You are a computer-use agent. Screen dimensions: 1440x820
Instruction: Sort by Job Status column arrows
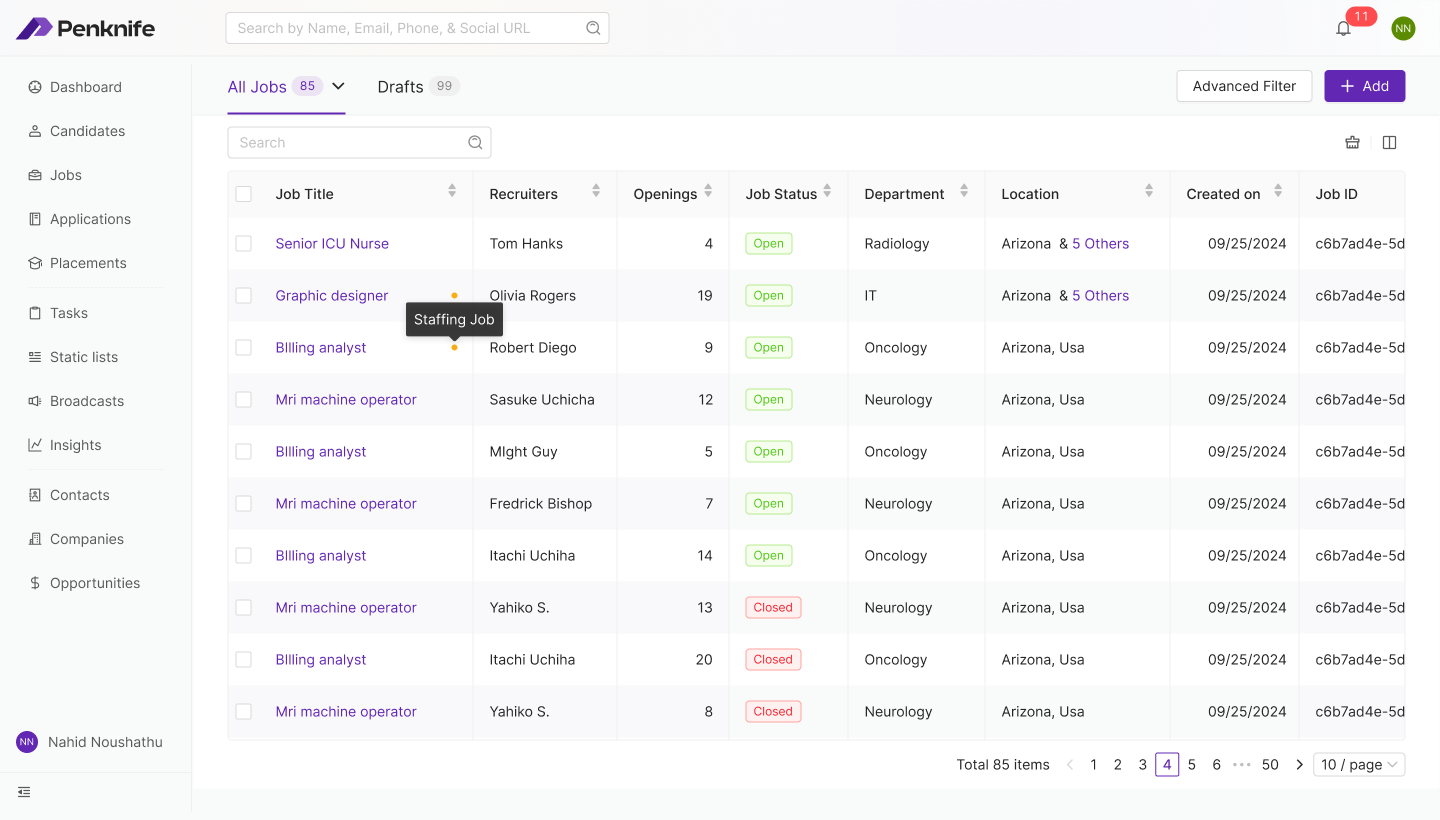point(827,191)
